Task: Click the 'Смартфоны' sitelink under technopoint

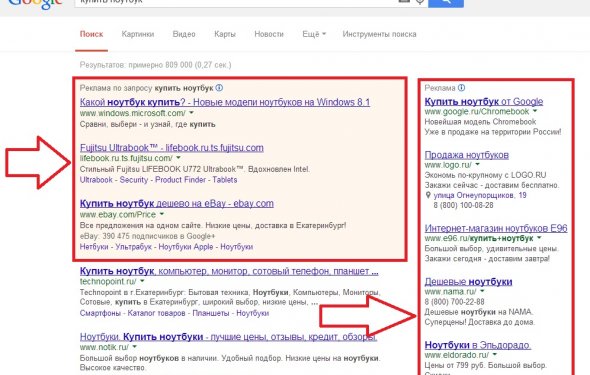Action: [100, 313]
